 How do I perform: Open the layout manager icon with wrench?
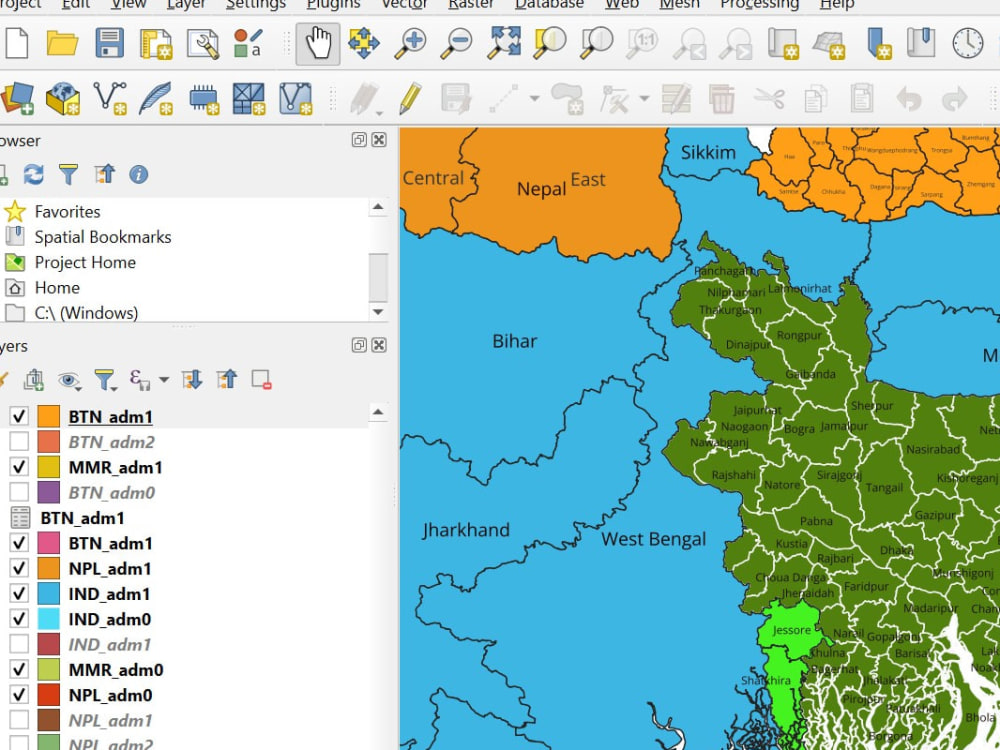(x=203, y=44)
